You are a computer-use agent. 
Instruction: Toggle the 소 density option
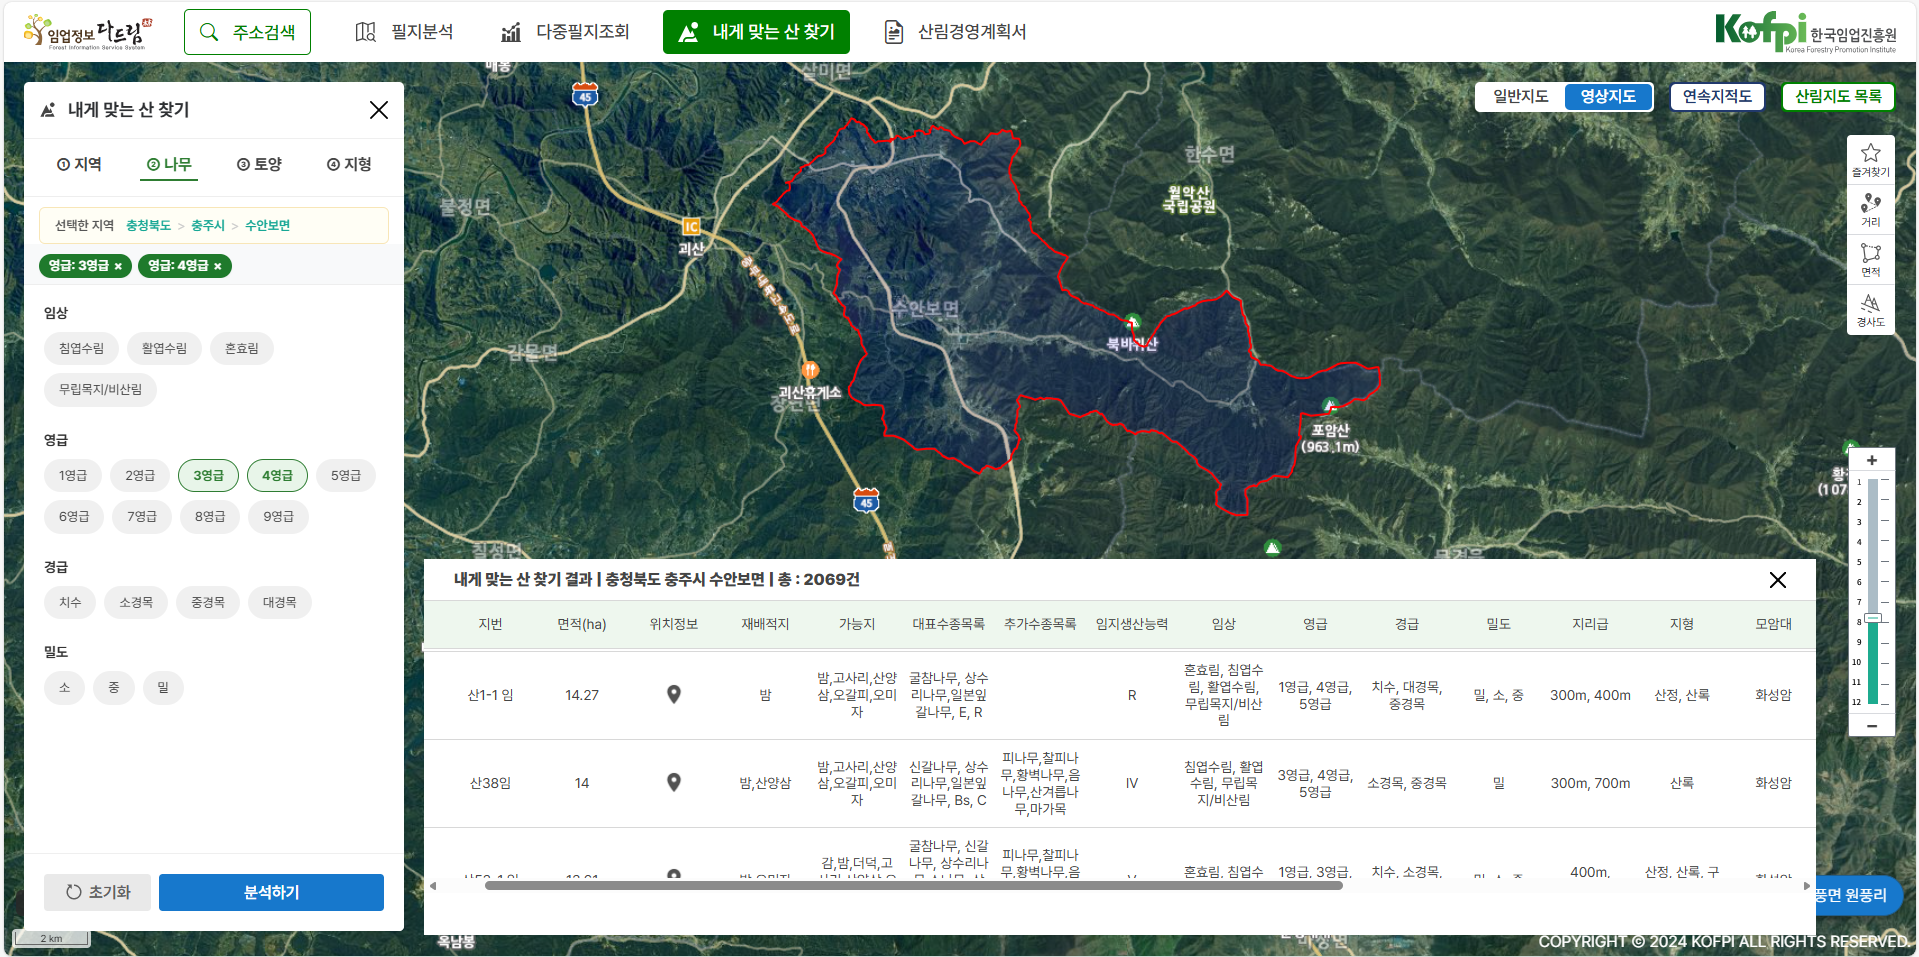64,688
